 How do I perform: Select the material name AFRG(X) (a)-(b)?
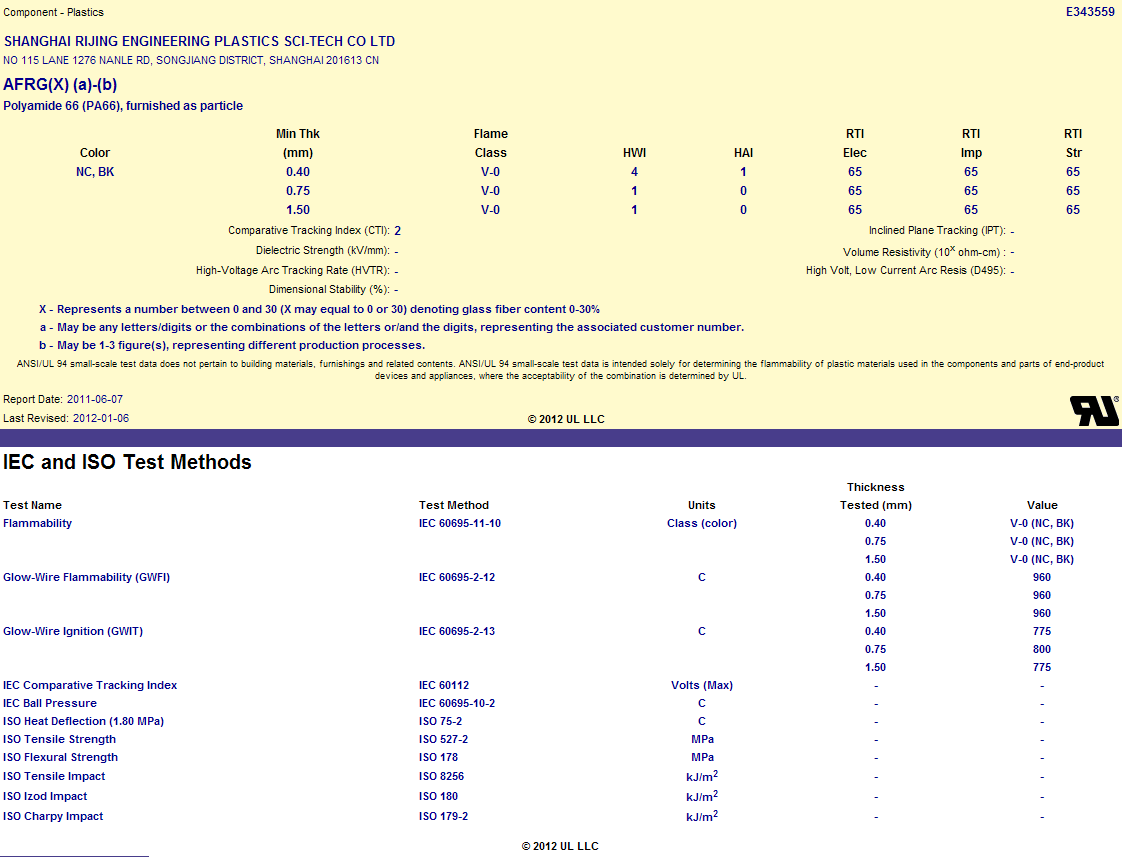[x=60, y=84]
